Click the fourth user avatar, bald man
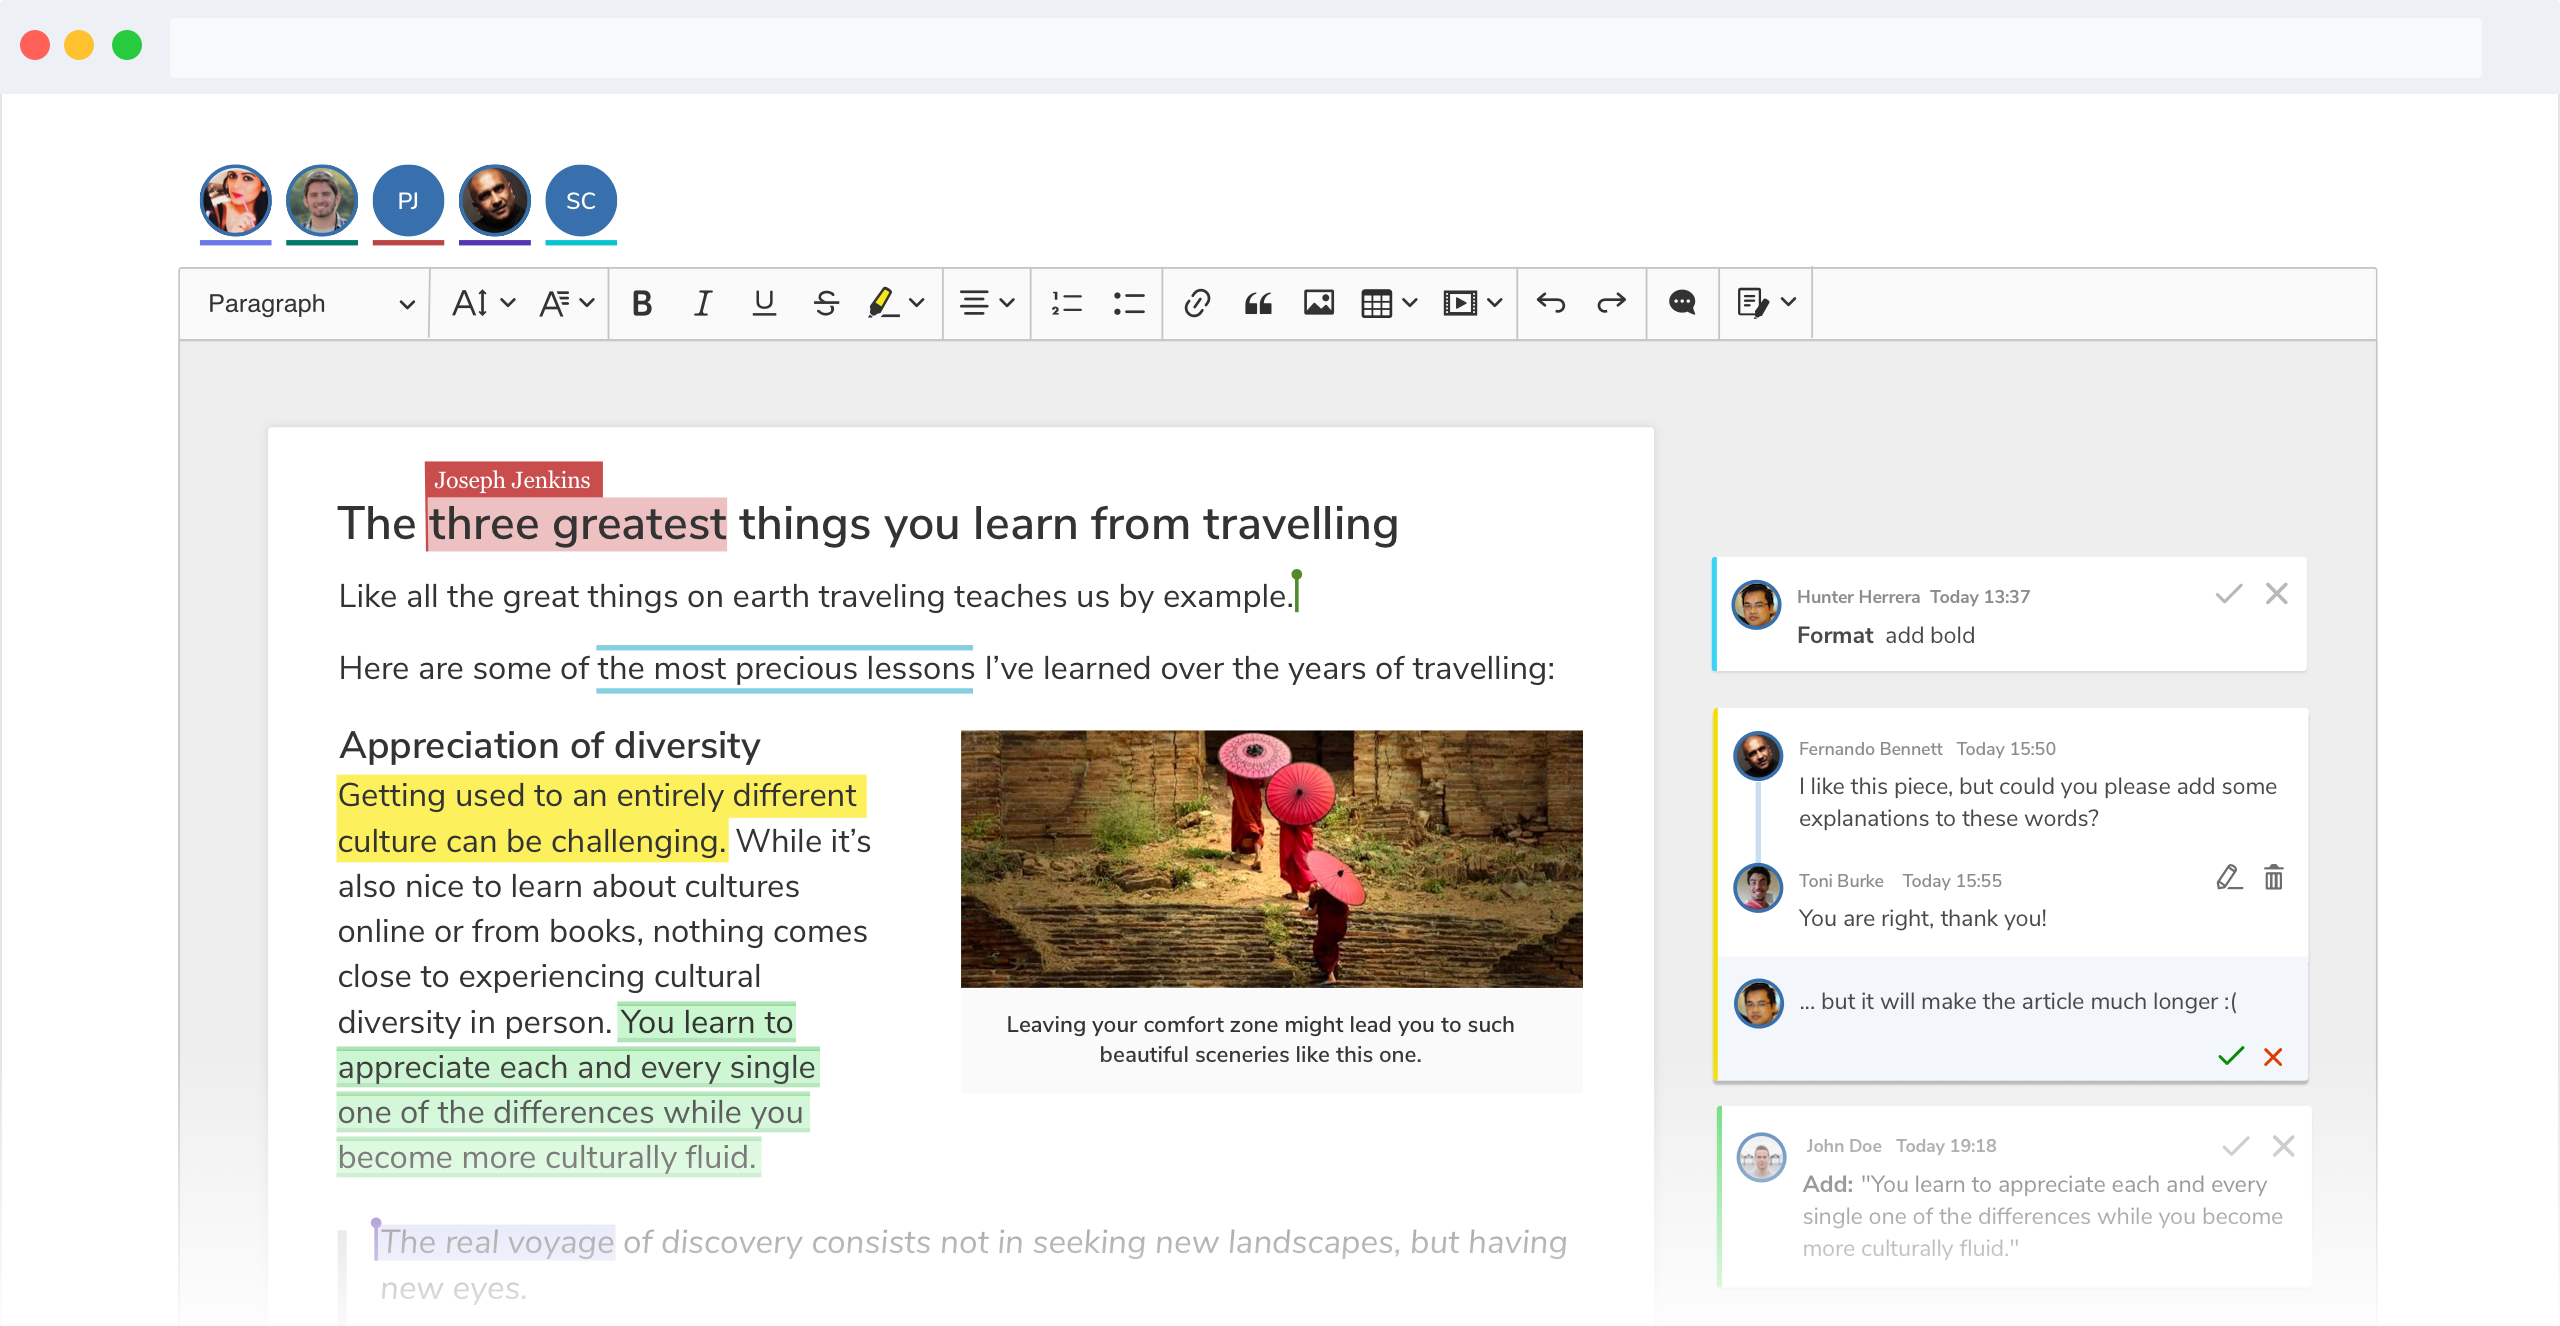 click(495, 201)
